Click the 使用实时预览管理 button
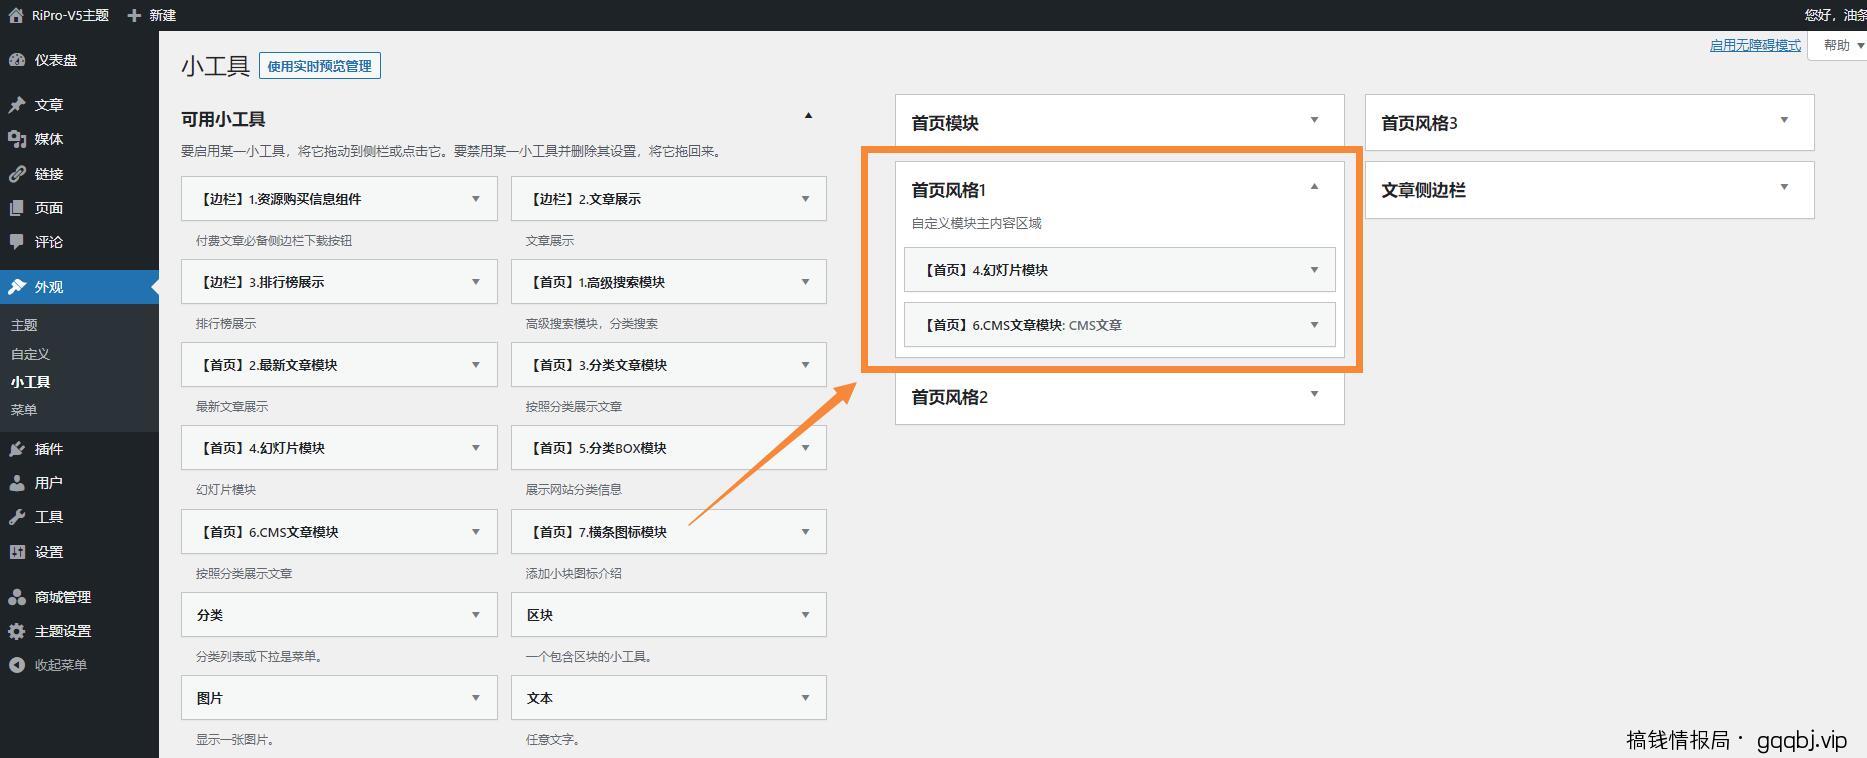The width and height of the screenshot is (1867, 758). pyautogui.click(x=319, y=66)
